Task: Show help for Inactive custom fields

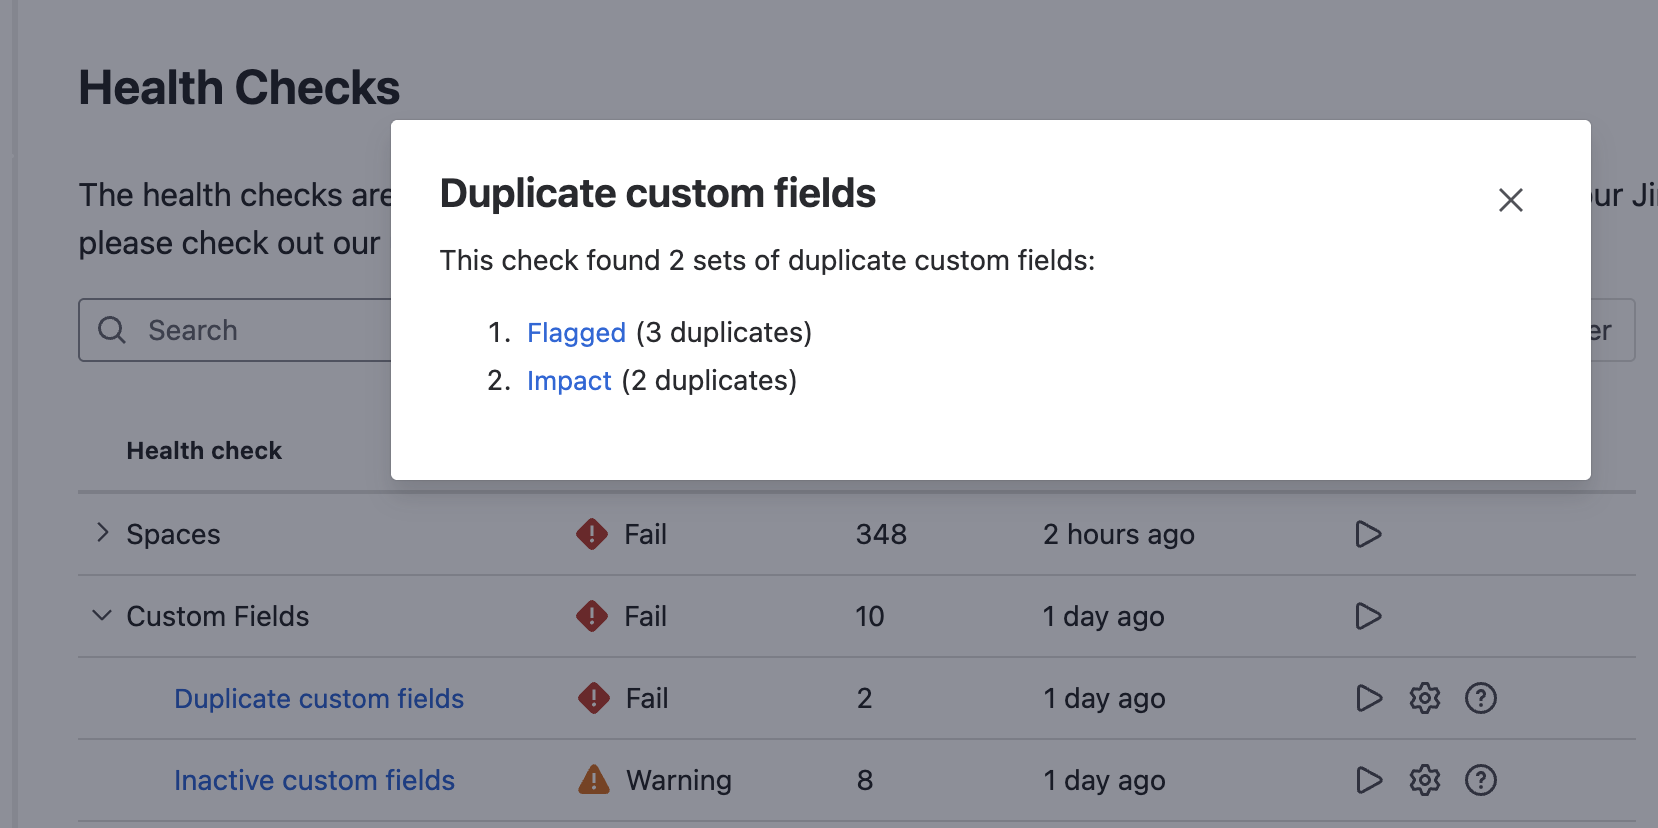Action: [x=1480, y=780]
